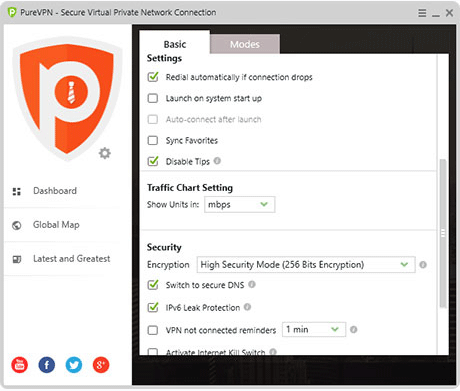The height and width of the screenshot is (391, 460).
Task: Show info for Switch to secure DNS
Action: coord(252,284)
